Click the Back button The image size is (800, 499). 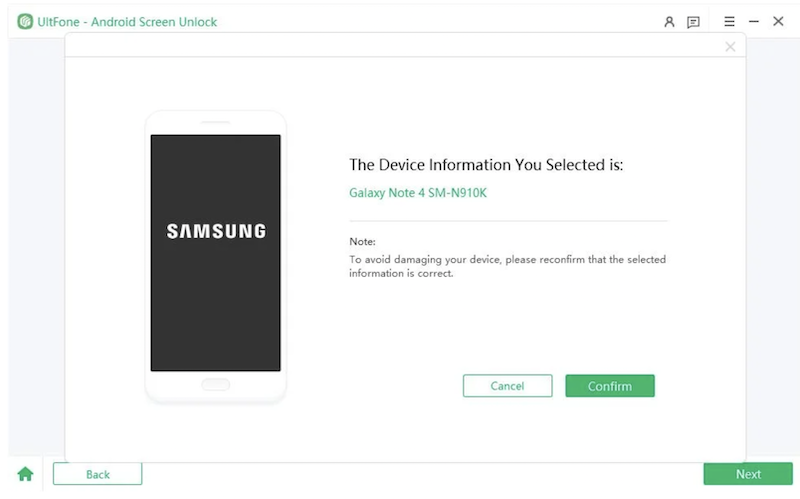coord(97,474)
